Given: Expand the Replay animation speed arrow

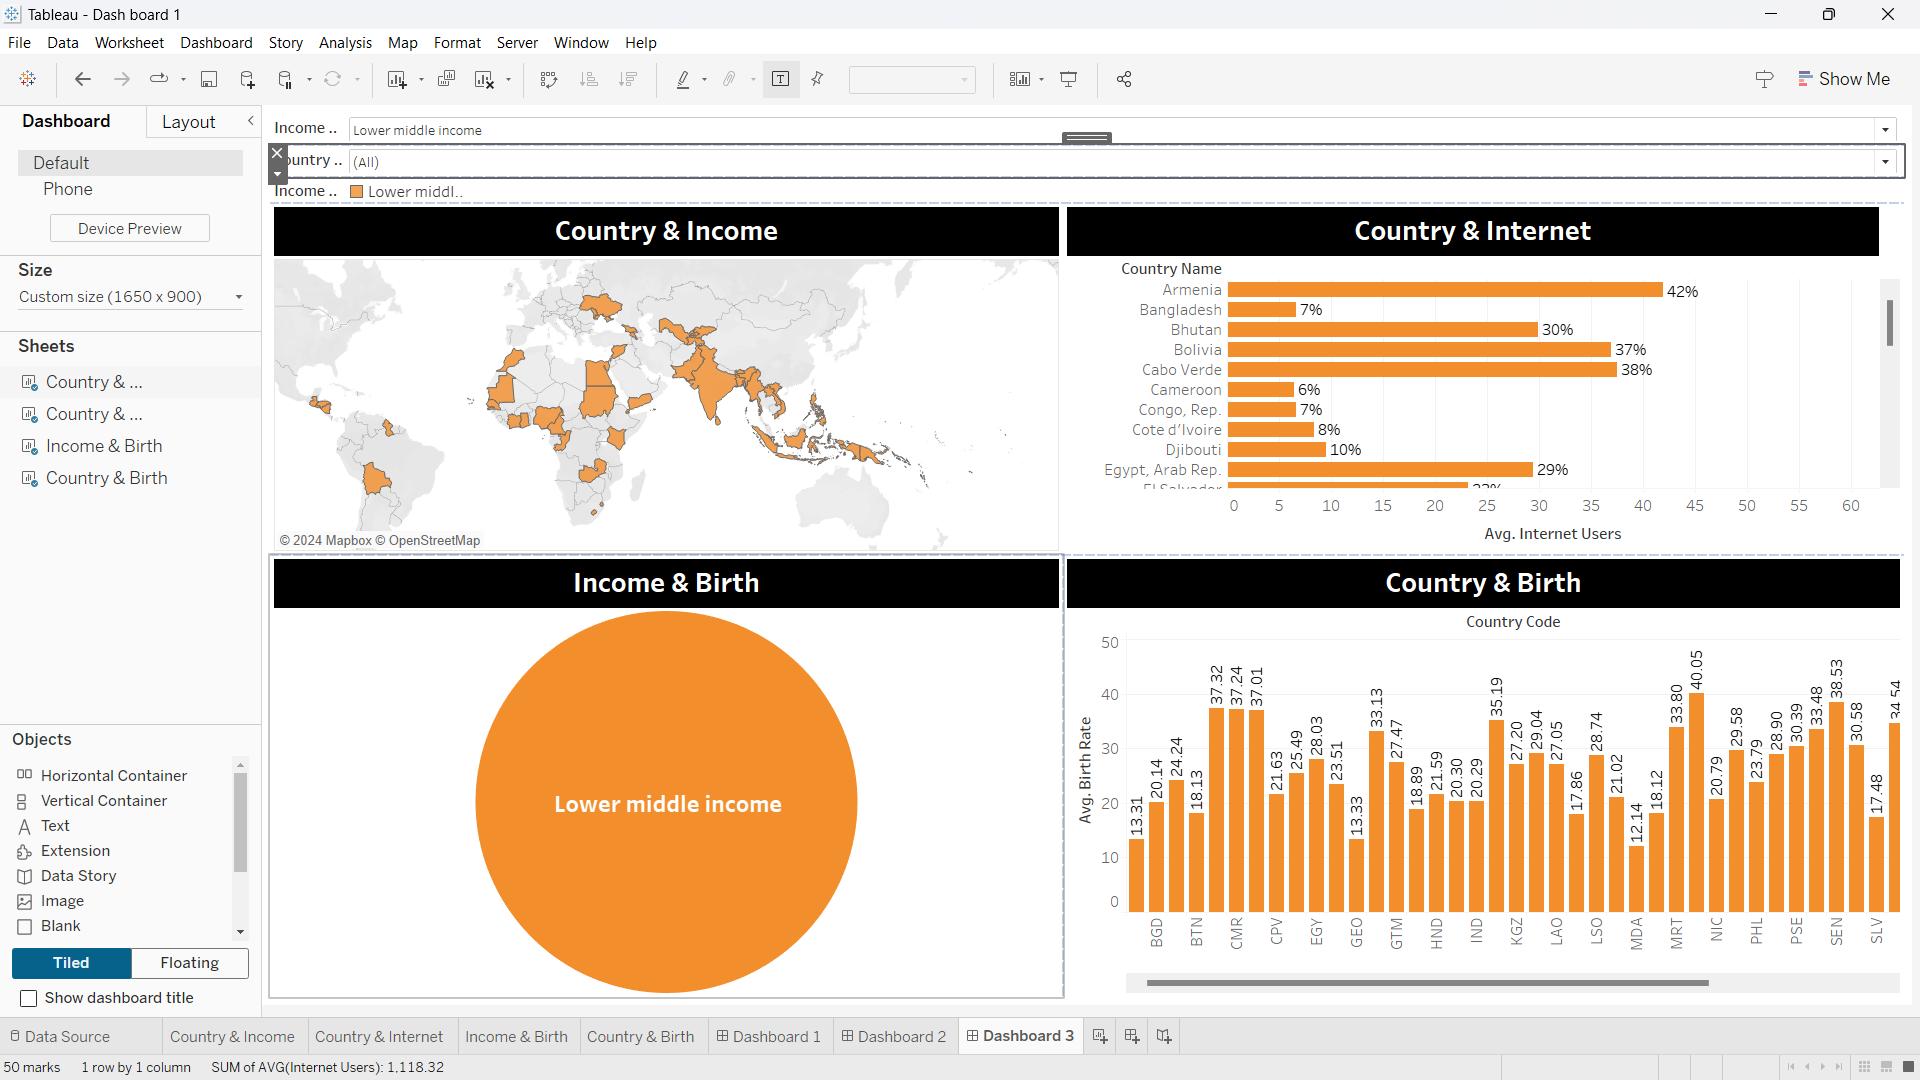Looking at the screenshot, I should pyautogui.click(x=183, y=79).
